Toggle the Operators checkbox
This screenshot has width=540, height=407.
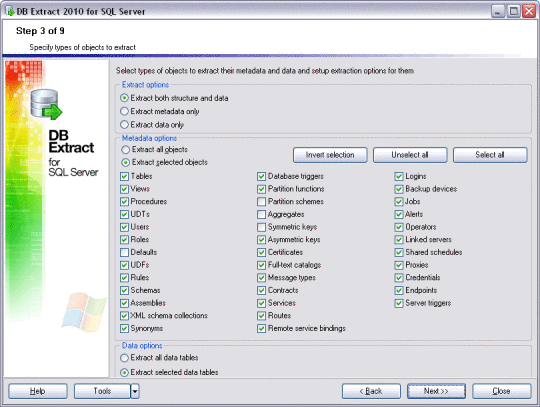(399, 227)
